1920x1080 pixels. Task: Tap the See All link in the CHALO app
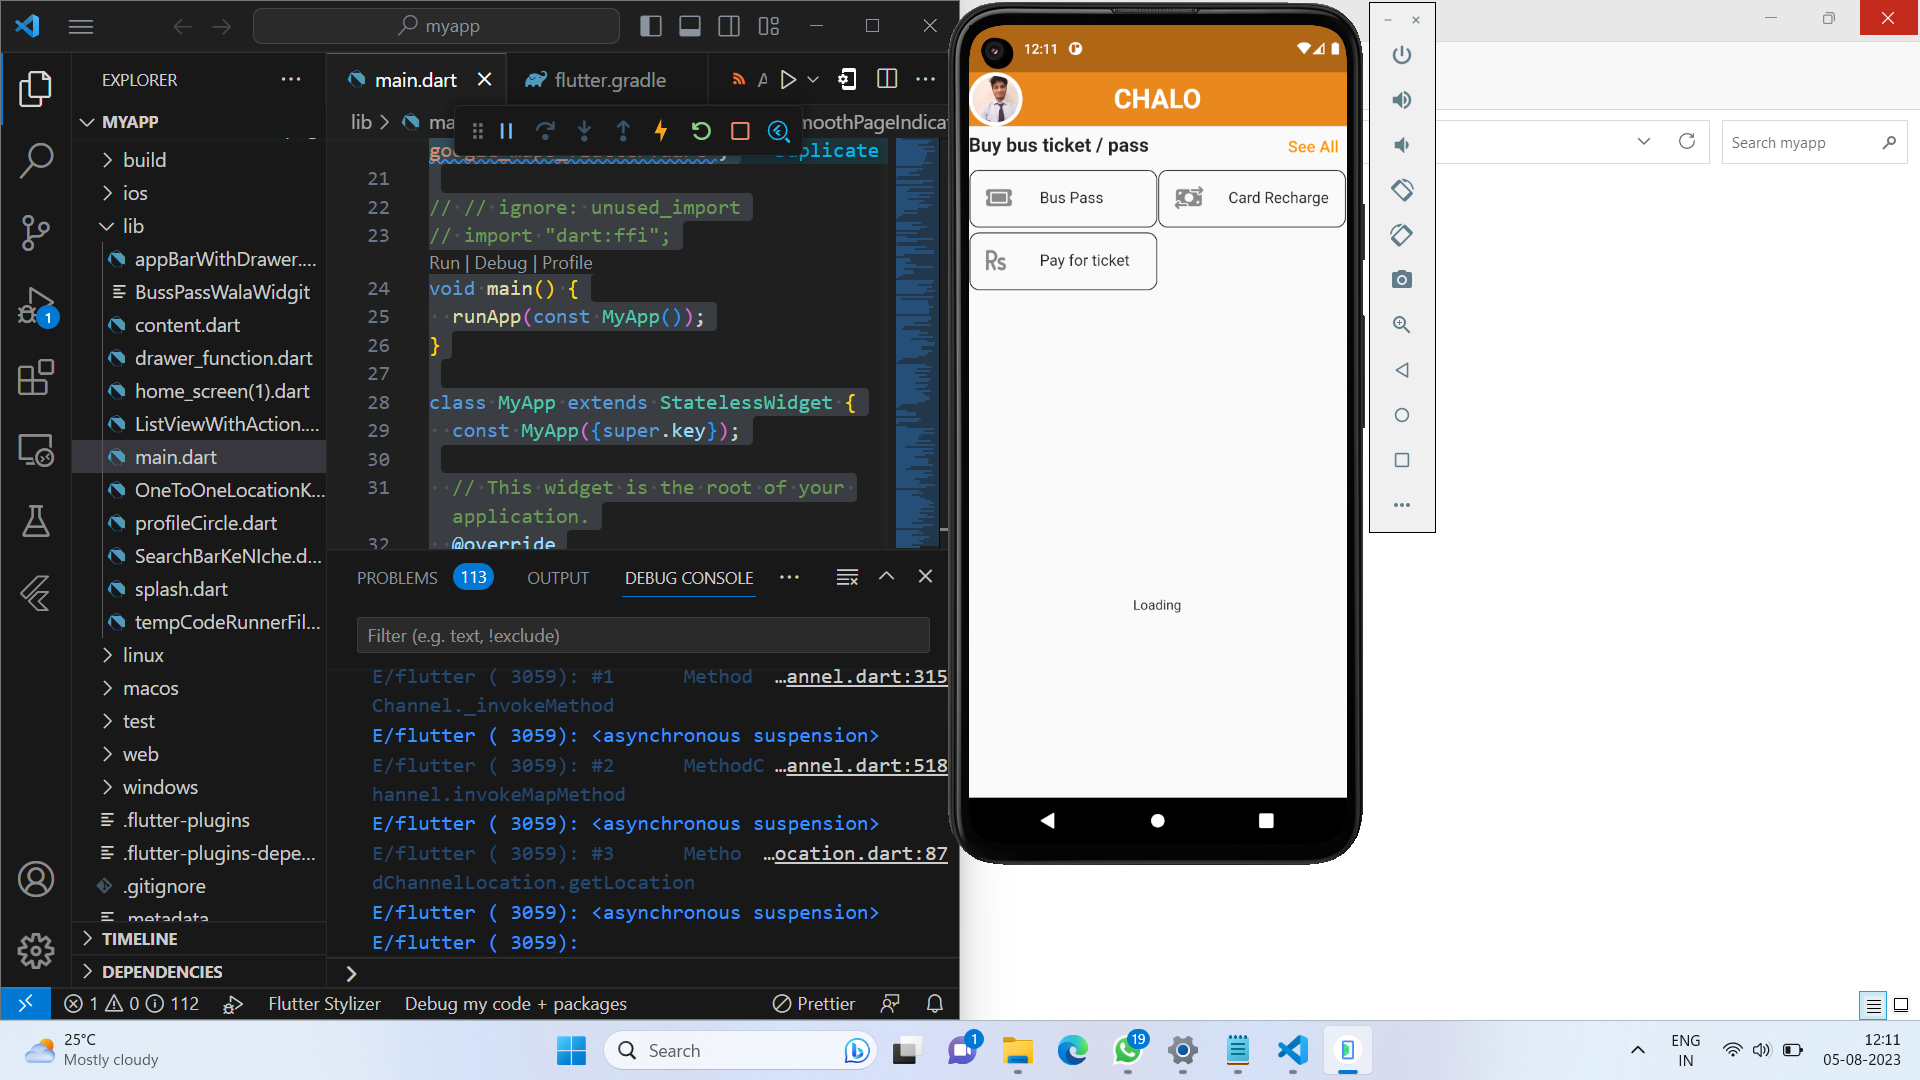click(1312, 146)
